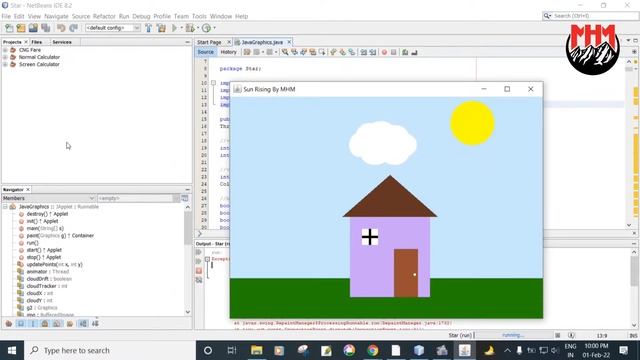This screenshot has height=360, width=640.
Task: Click the New File toolbar icon
Action: tap(9, 28)
